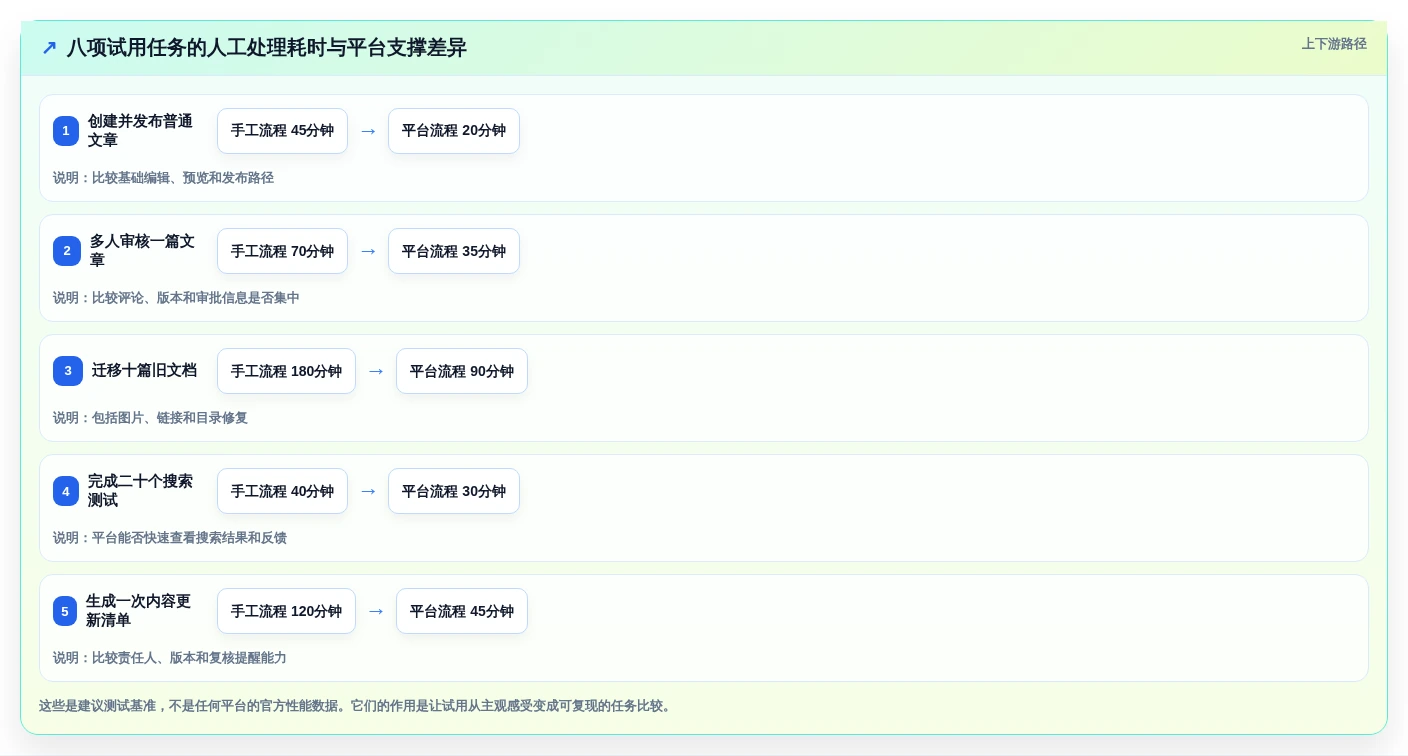Select the 手工流程 70分钟 chip

tap(282, 251)
